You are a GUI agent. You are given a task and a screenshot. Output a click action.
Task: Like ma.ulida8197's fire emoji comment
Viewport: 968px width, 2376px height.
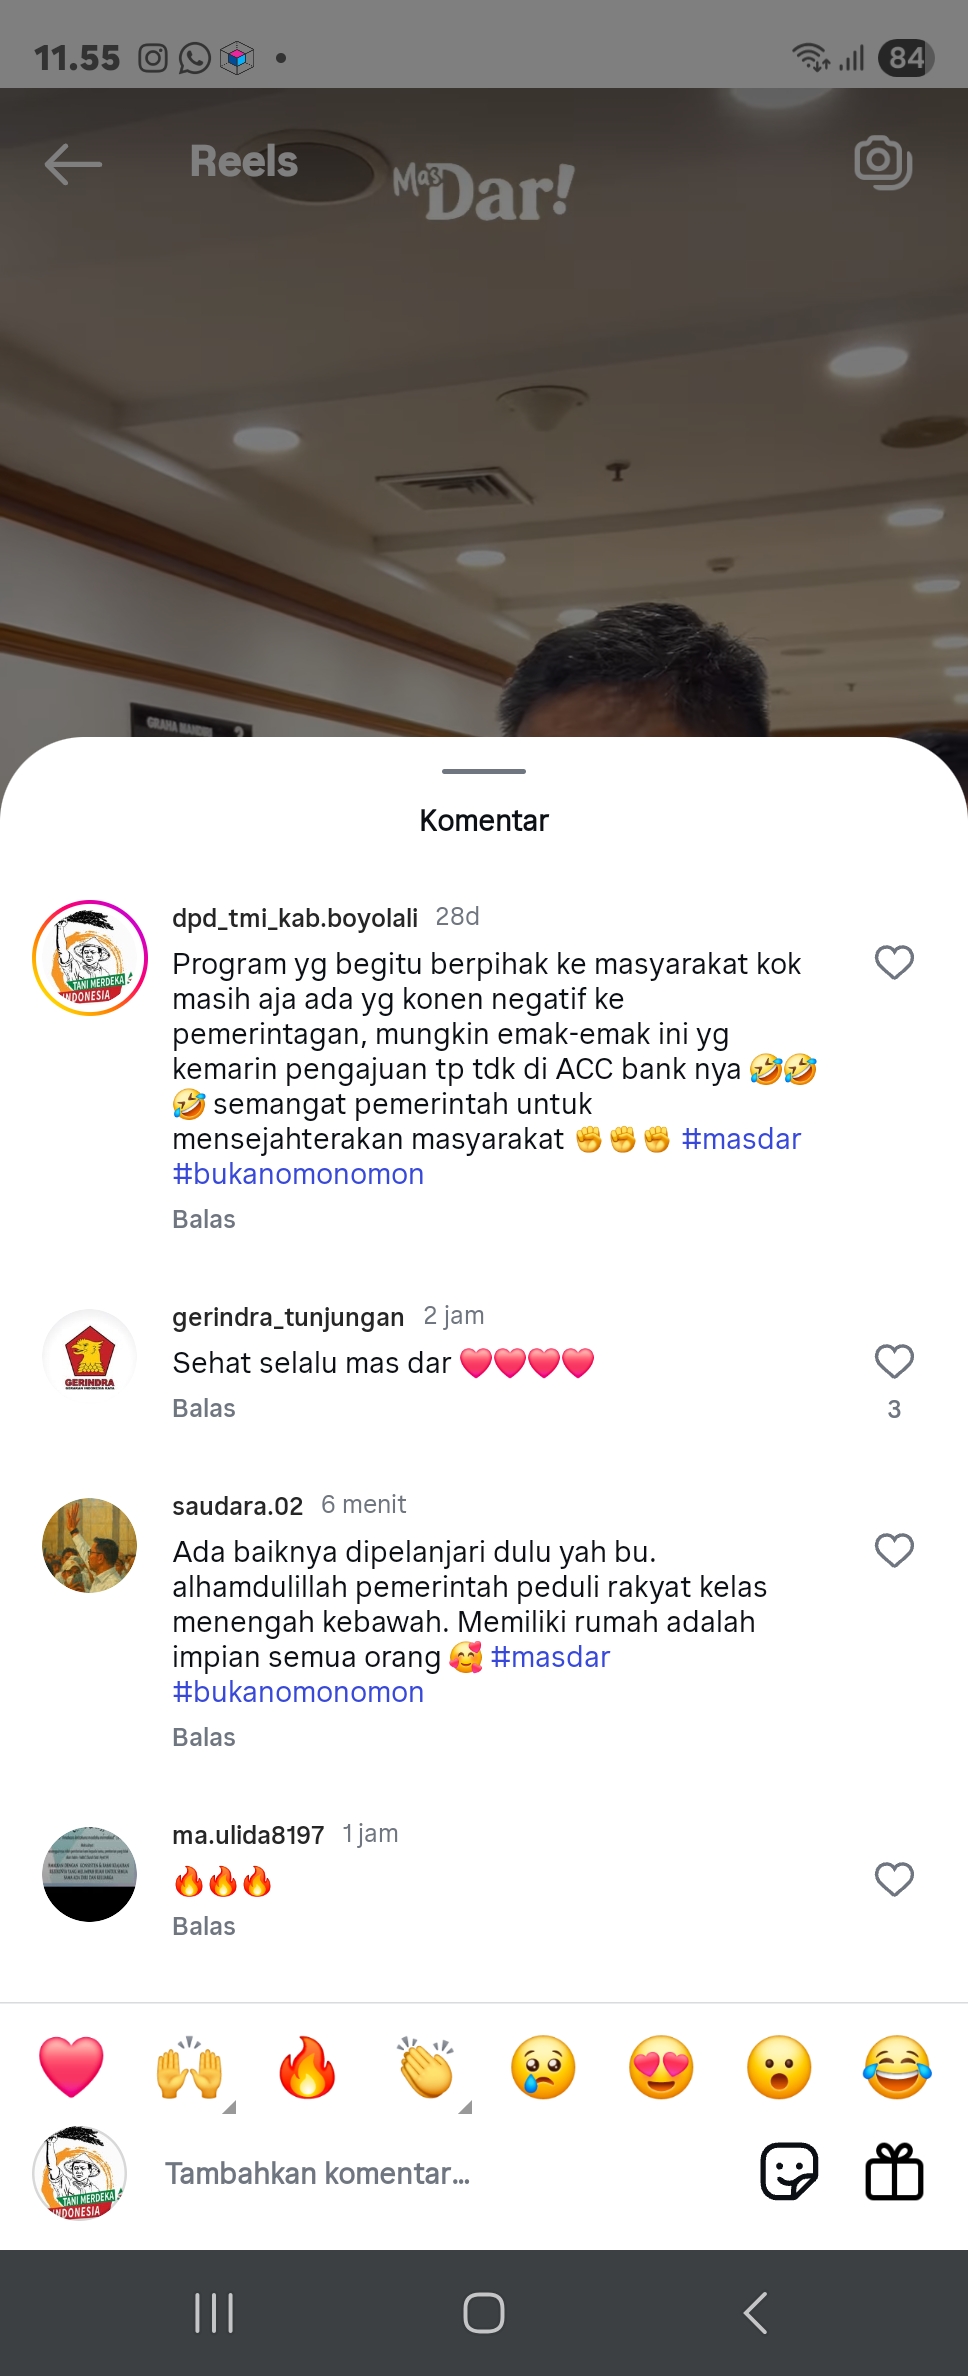894,1879
